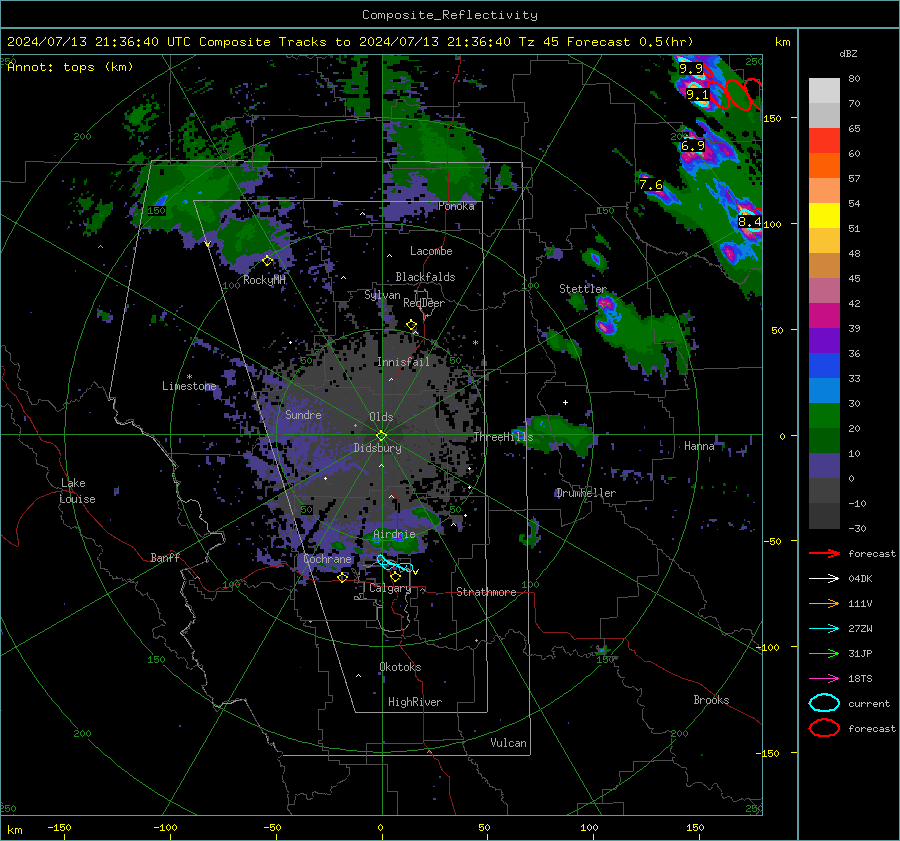Click the Okotoks city label
The height and width of the screenshot is (841, 900).
(400, 667)
